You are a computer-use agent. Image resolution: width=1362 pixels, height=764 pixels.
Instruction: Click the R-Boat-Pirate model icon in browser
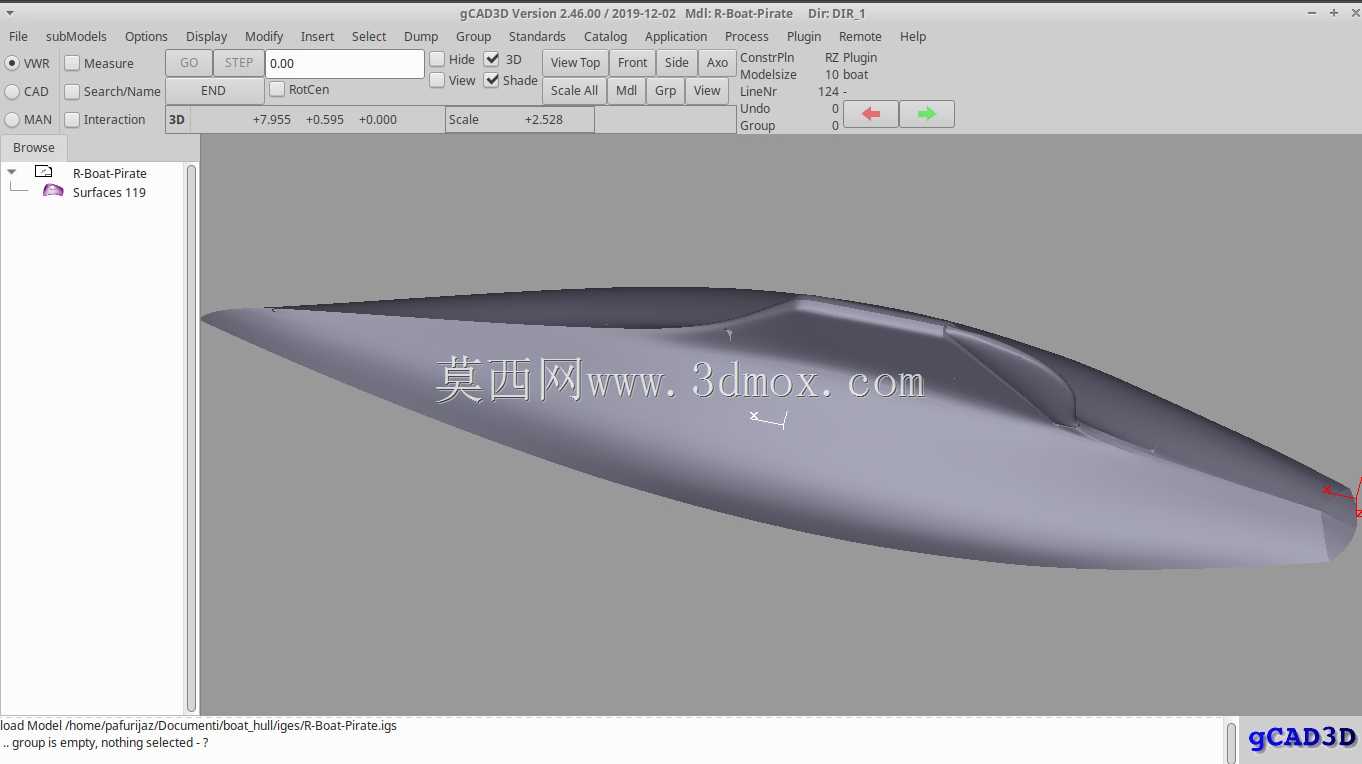click(44, 172)
